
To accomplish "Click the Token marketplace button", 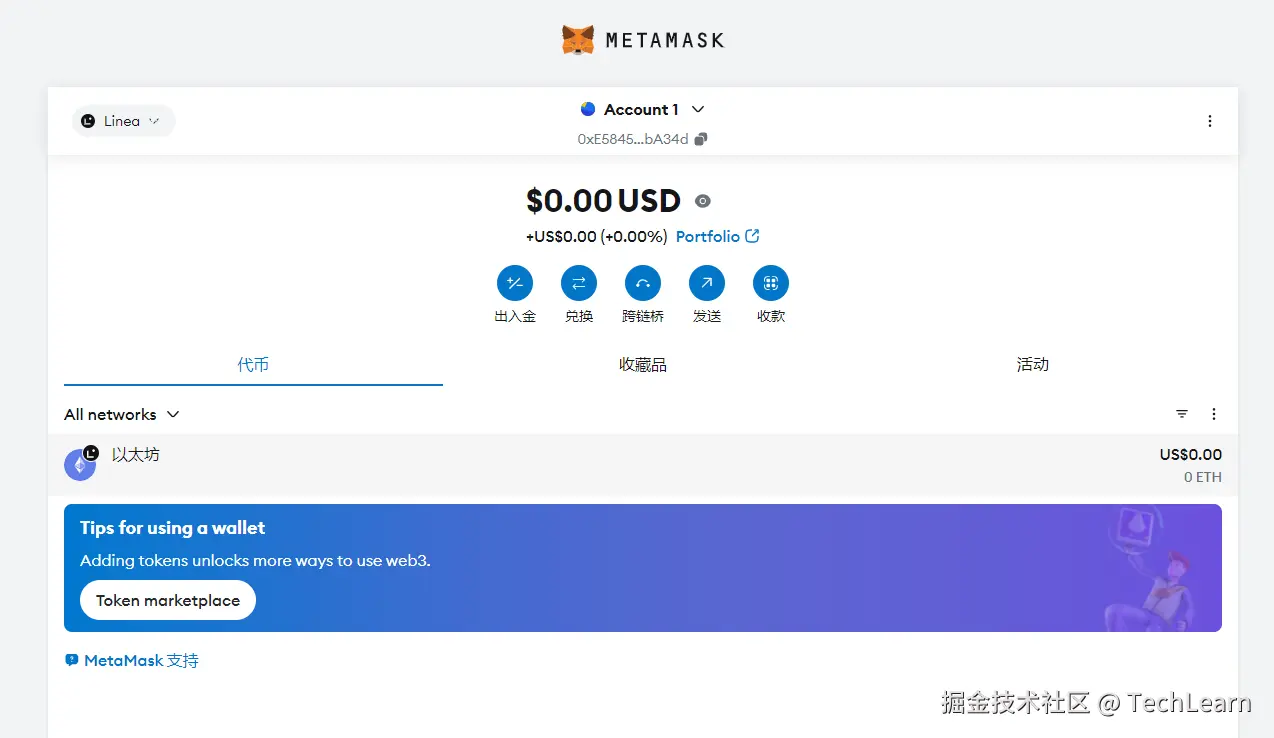I will [168, 600].
